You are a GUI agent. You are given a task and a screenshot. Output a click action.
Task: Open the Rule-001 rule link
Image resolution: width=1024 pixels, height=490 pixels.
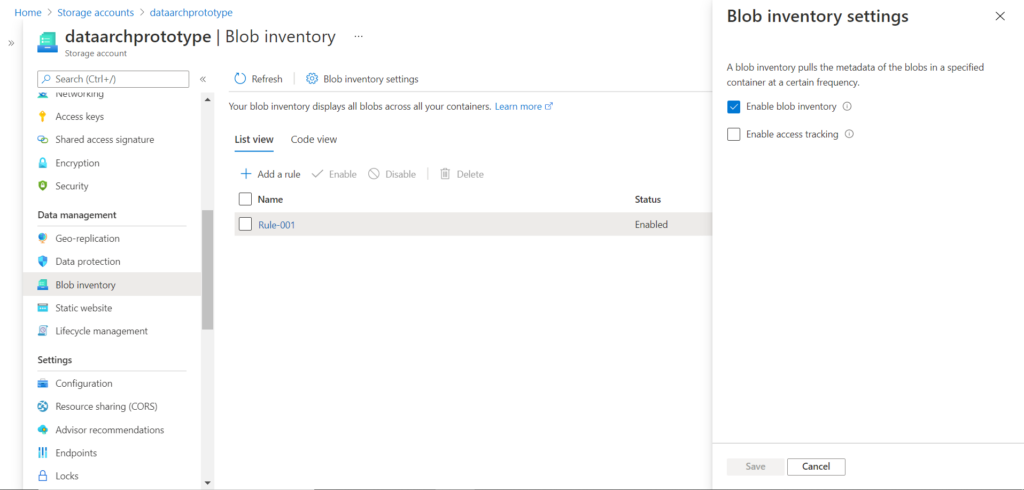tap(277, 224)
